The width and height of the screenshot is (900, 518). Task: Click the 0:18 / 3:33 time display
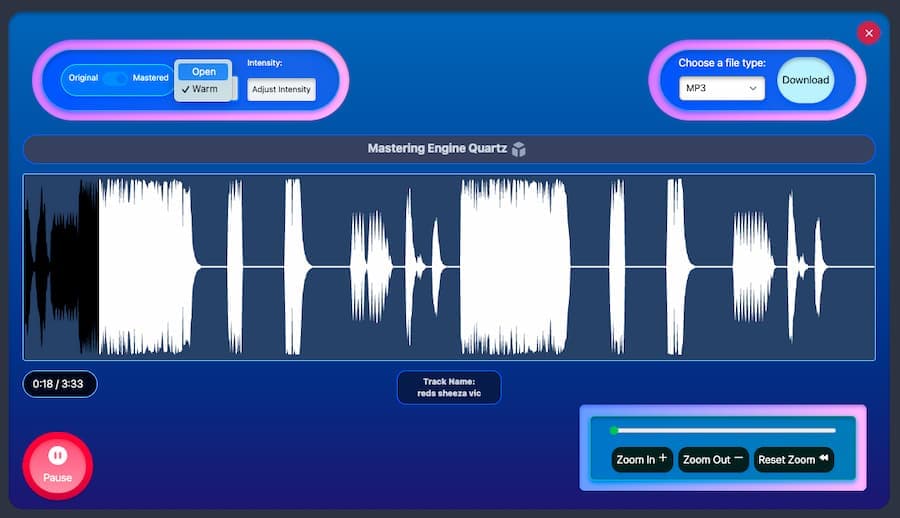pos(60,384)
